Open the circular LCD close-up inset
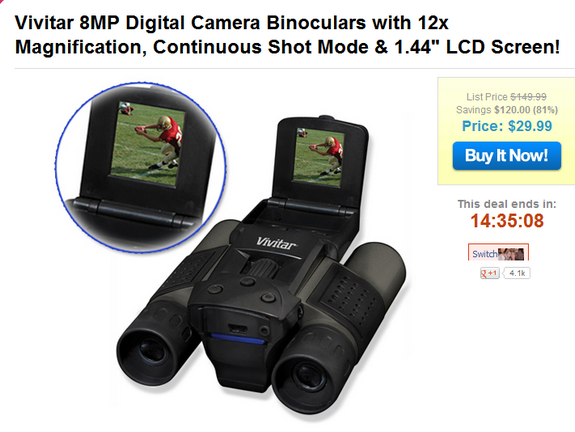575x432 pixels. [140, 168]
